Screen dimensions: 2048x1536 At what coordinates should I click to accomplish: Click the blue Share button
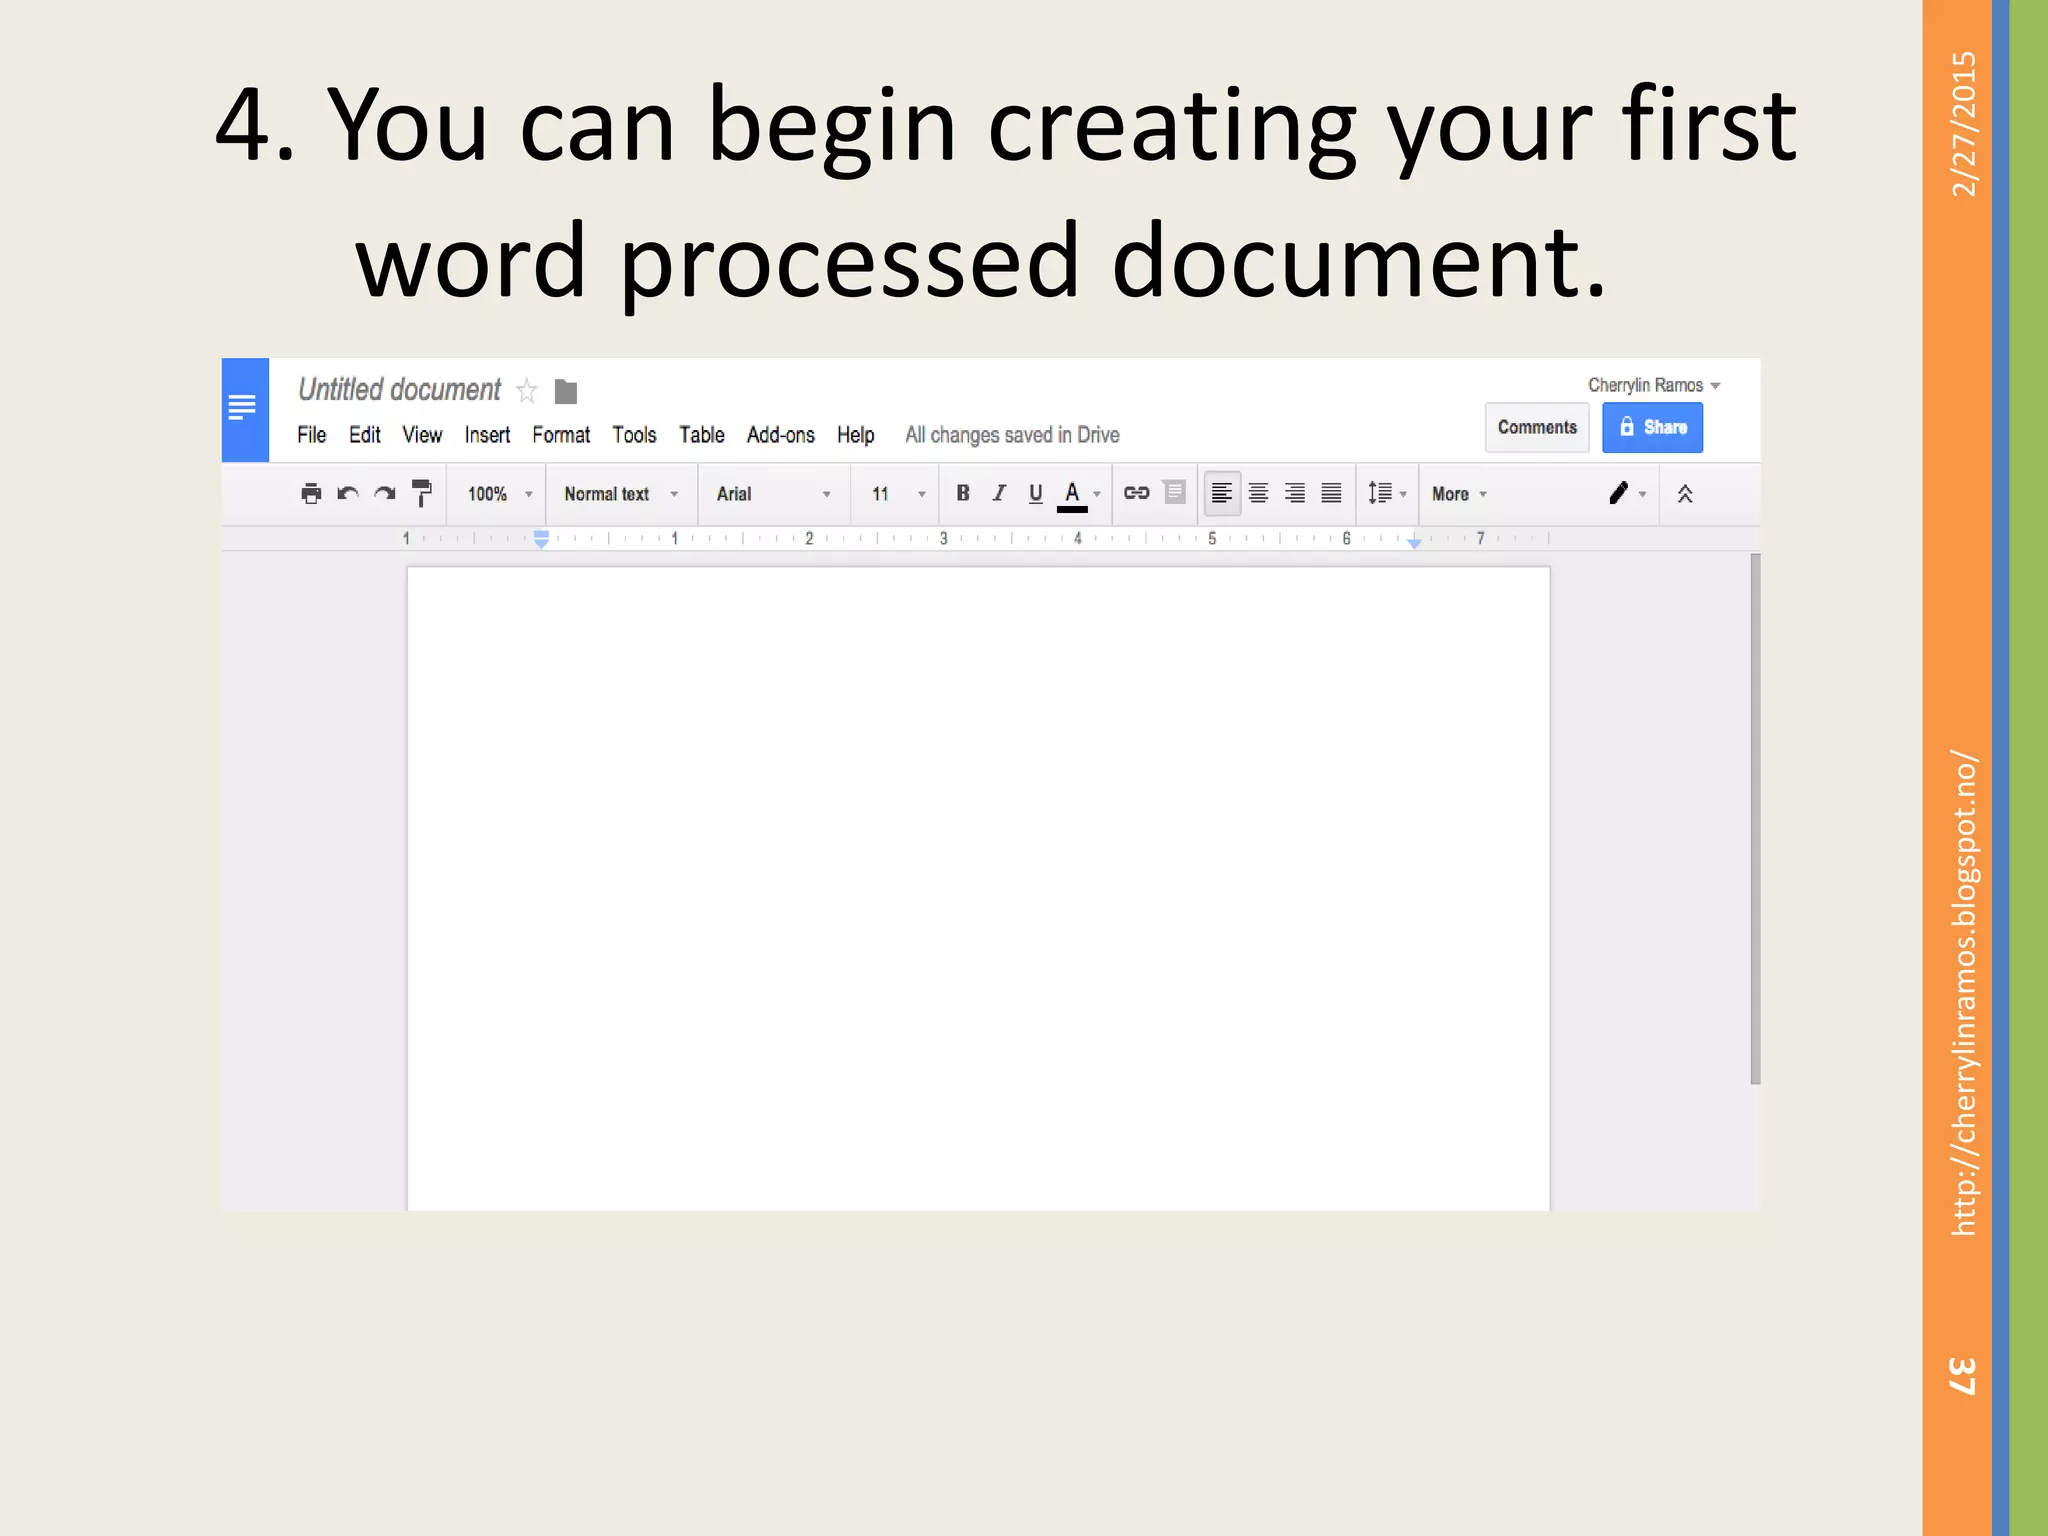(x=1652, y=427)
